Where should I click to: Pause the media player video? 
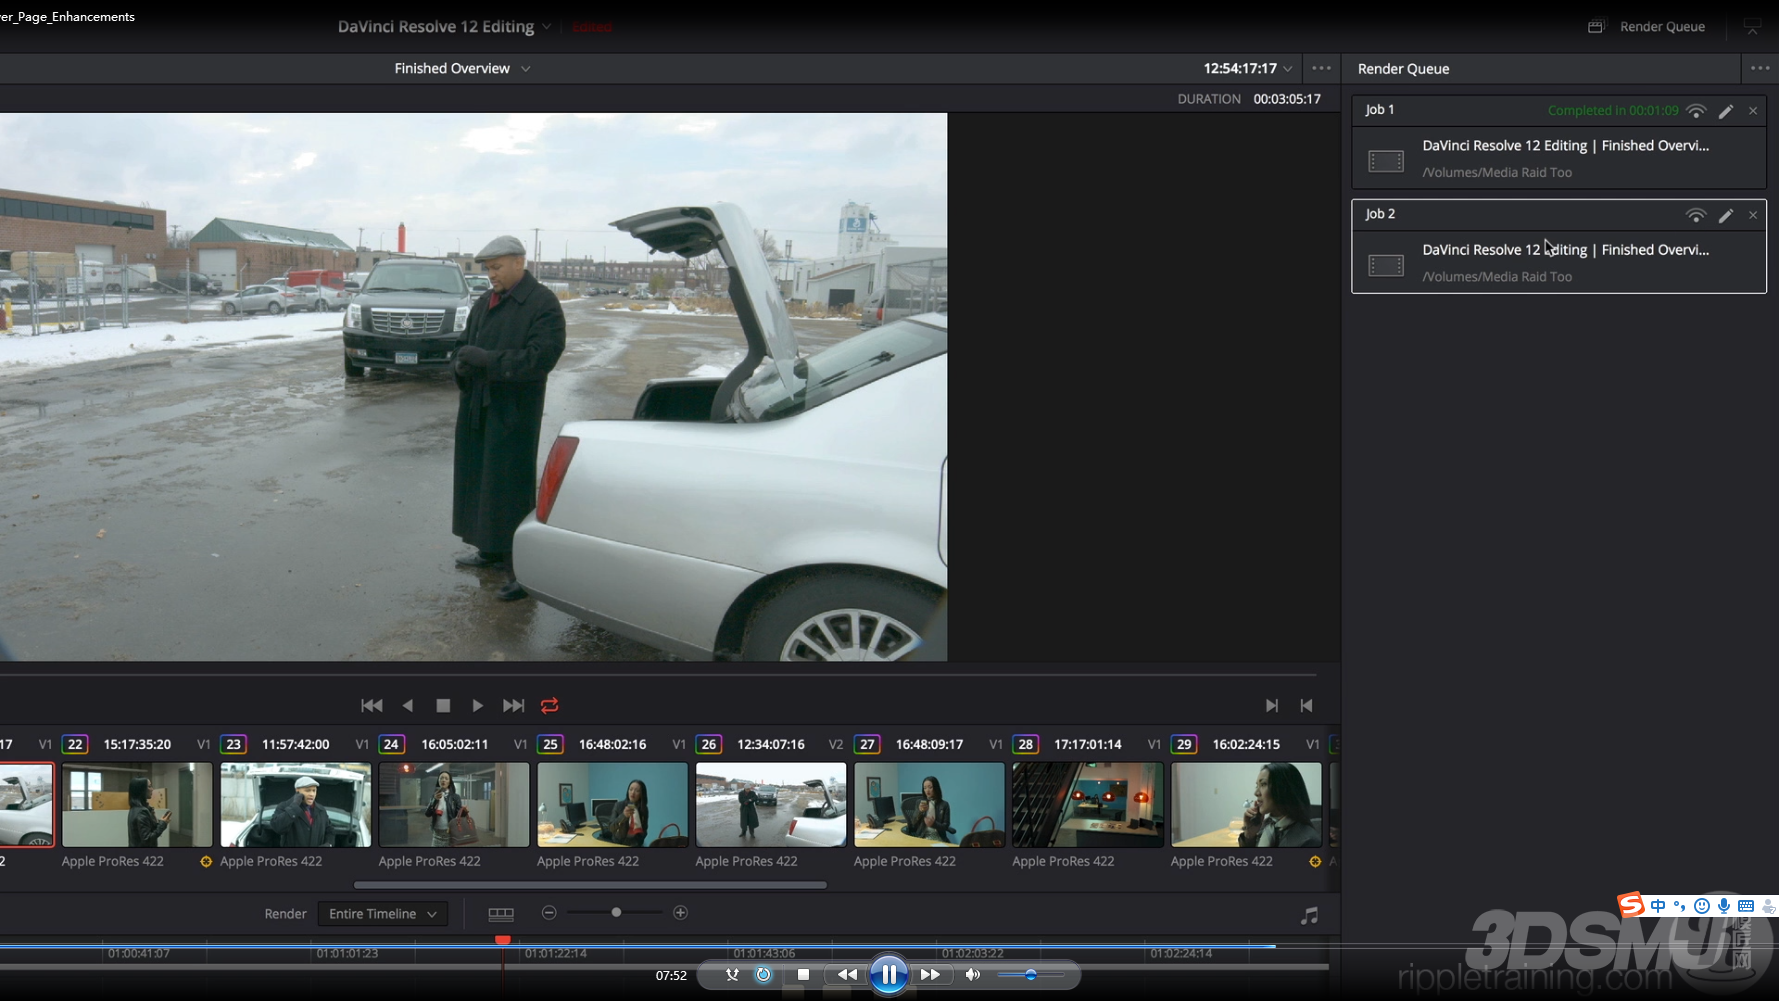(x=888, y=974)
